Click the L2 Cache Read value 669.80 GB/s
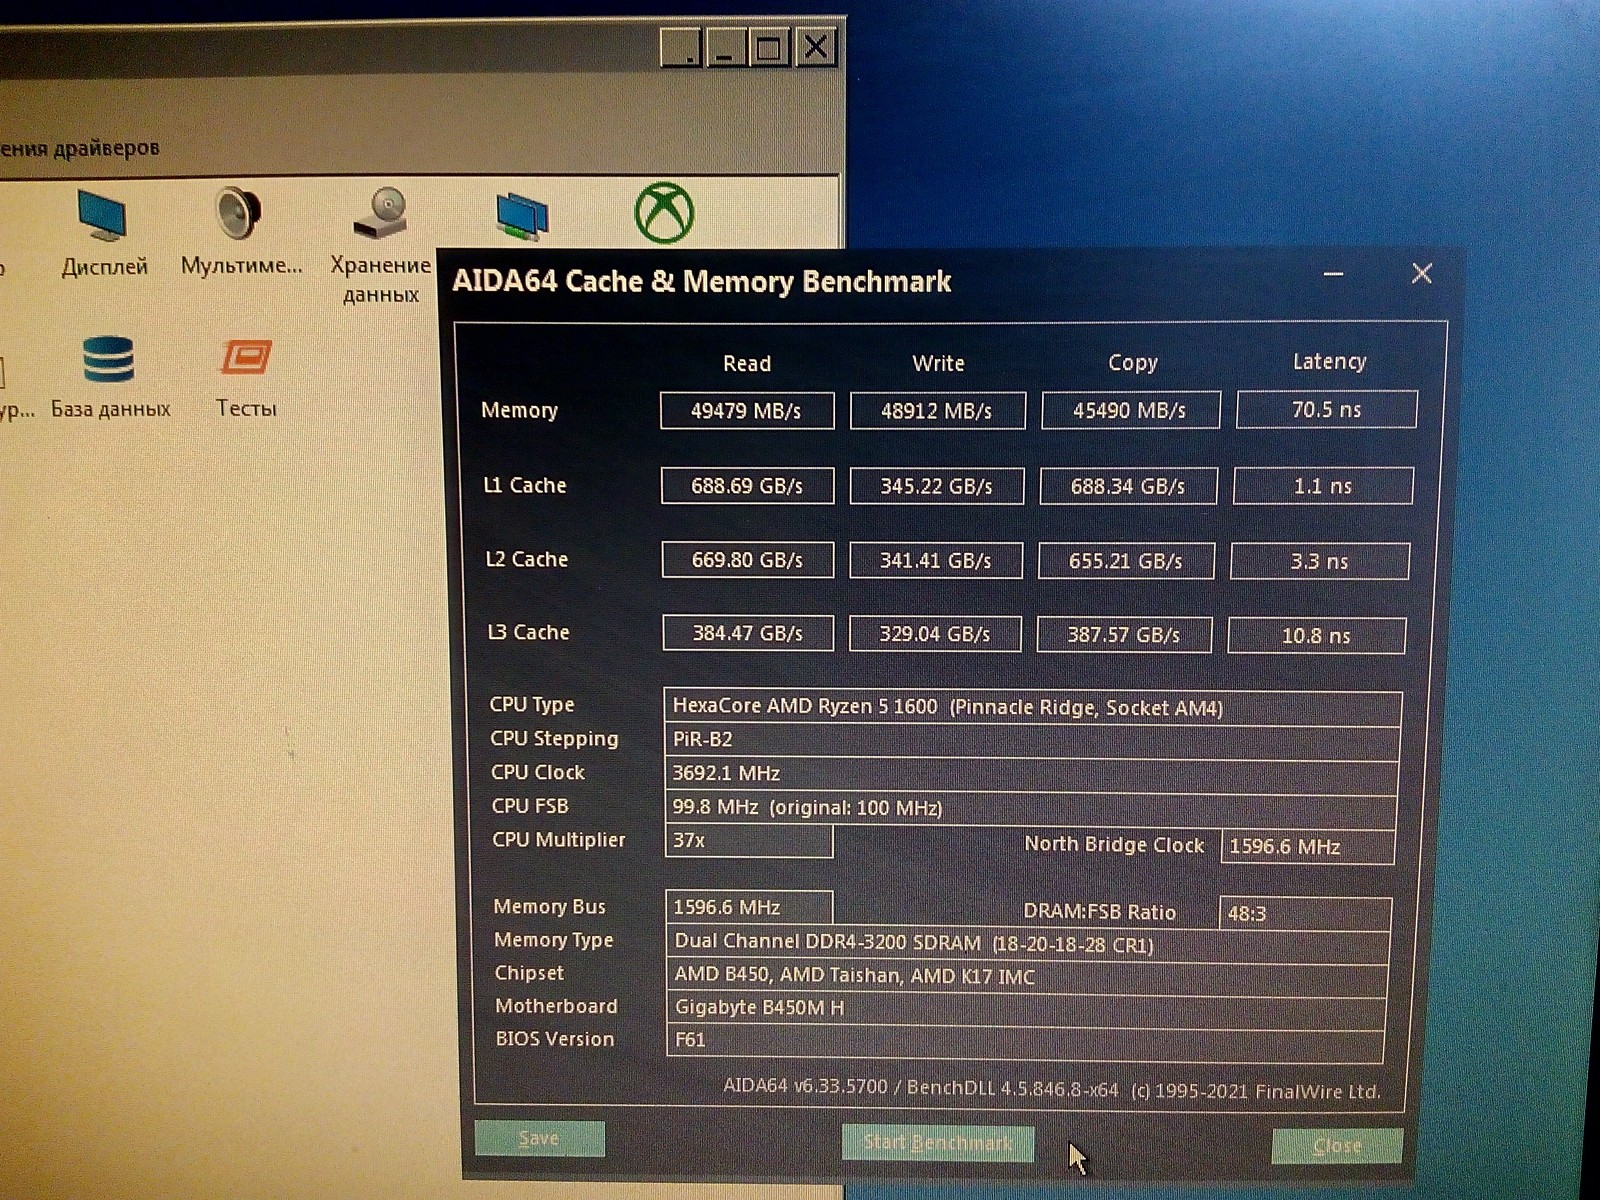Viewport: 1600px width, 1200px height. tap(747, 560)
